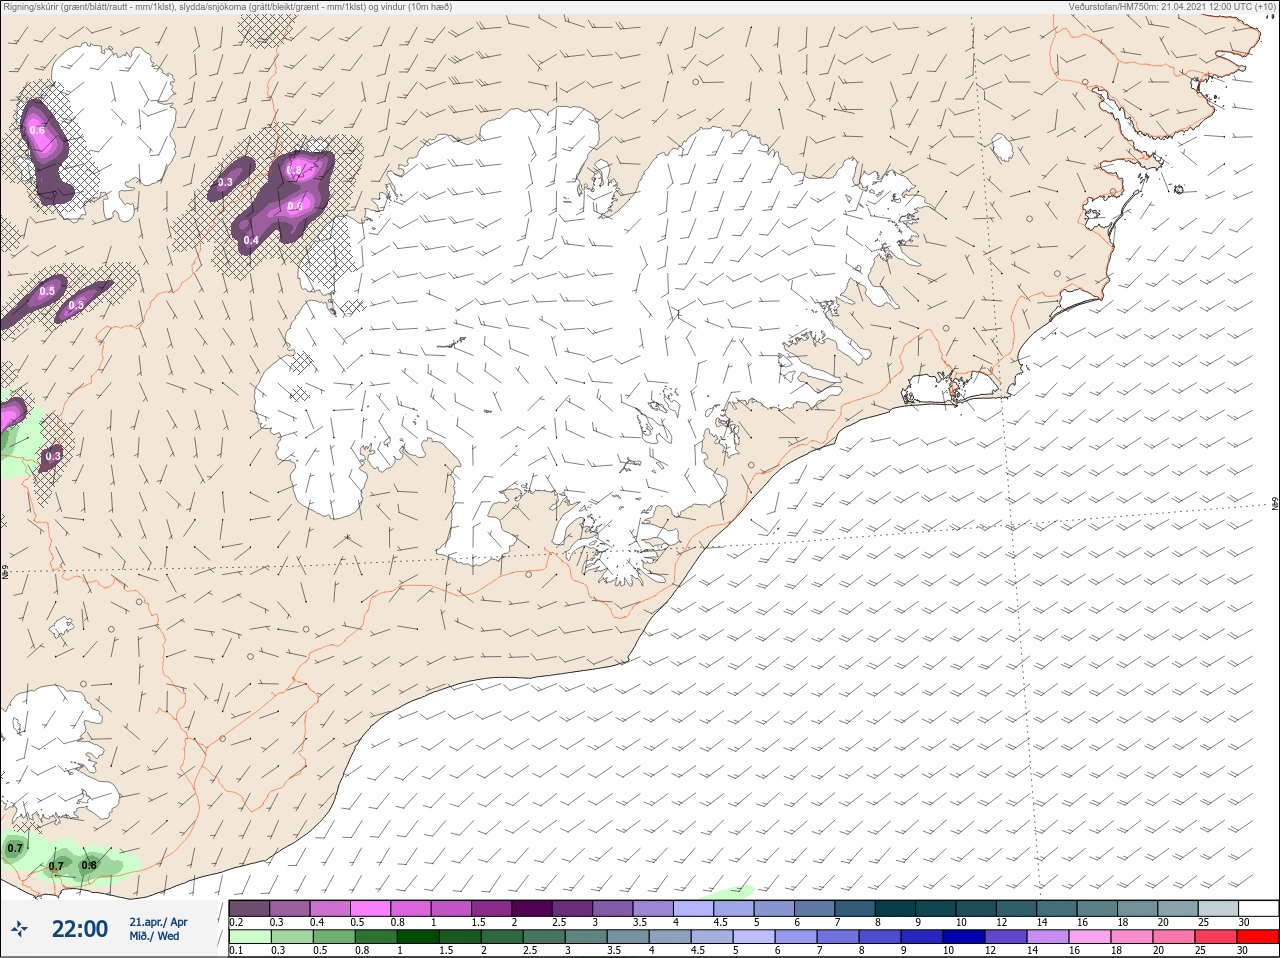Pick lower legend dark green swatch between 1 and 1.5
The image size is (1280, 958).
[x=418, y=937]
